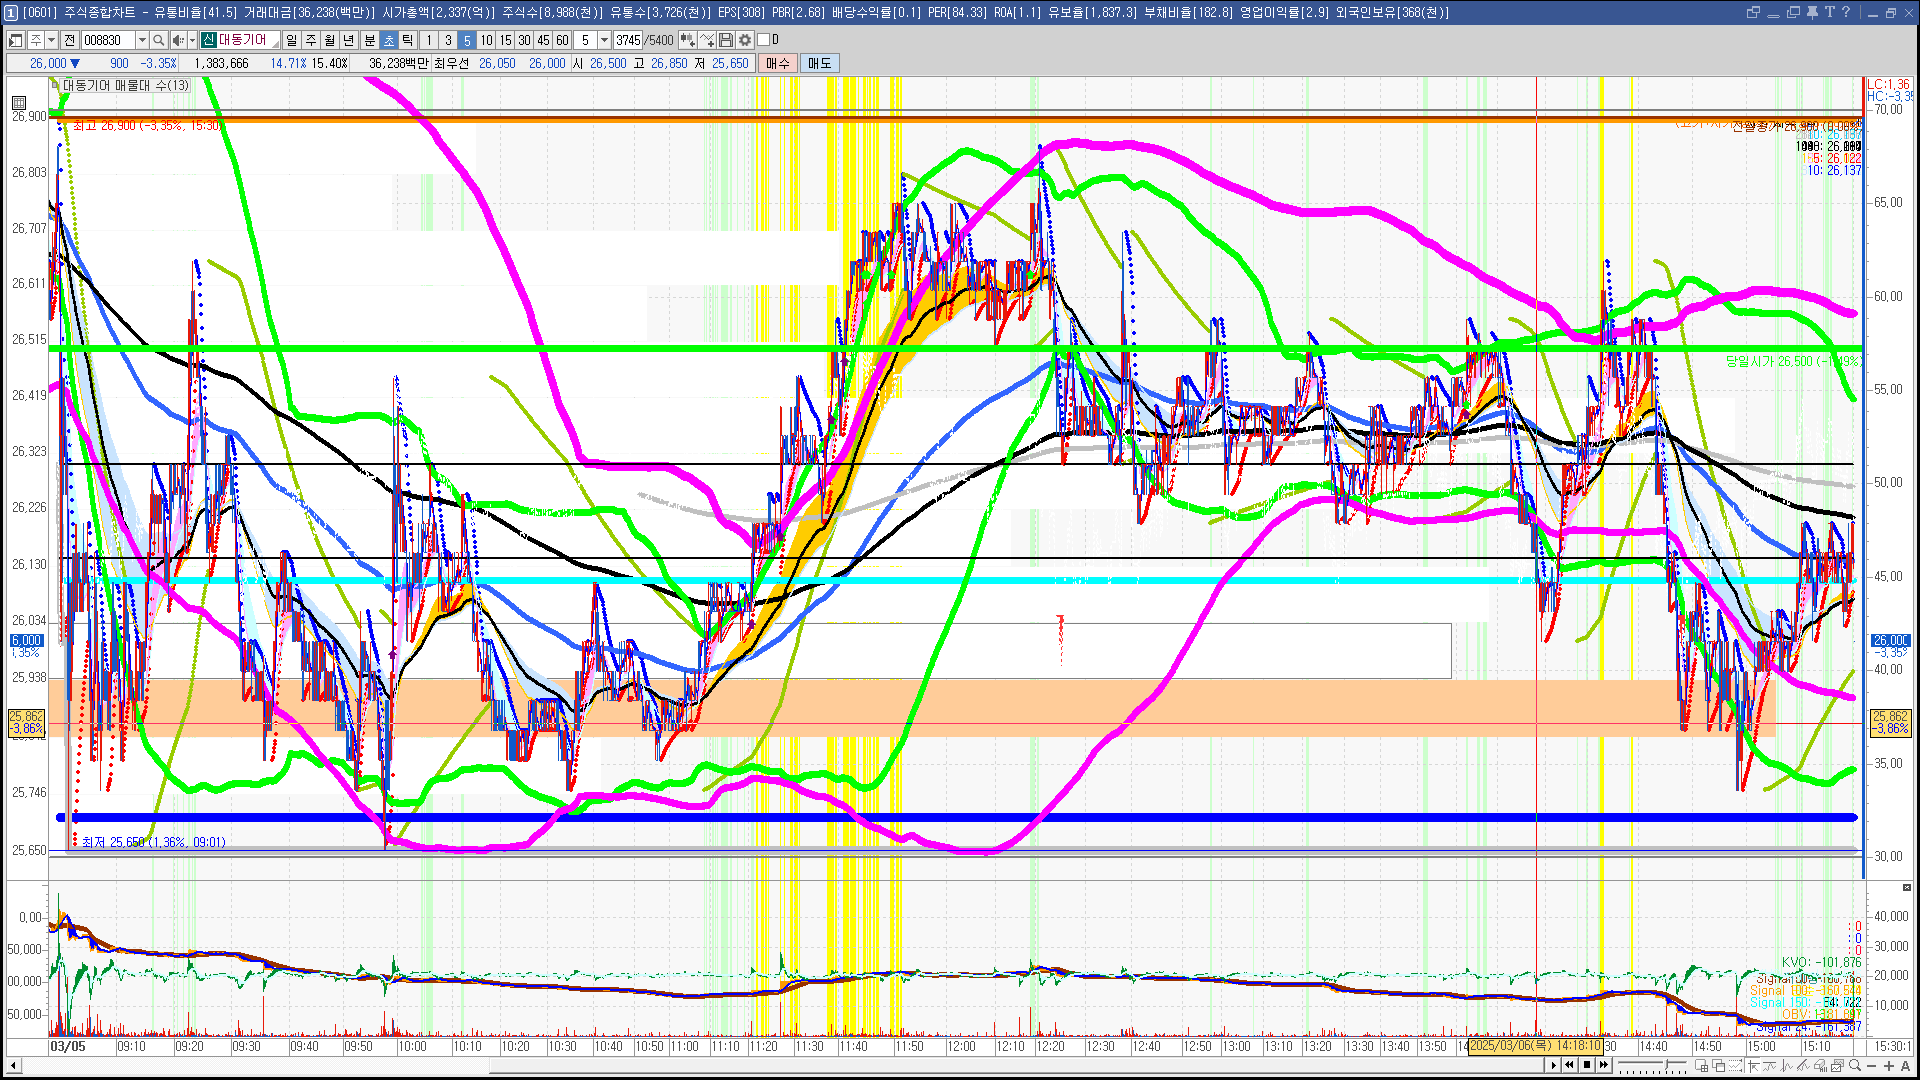
Task: Toggle the D checkbox in toolbar
Action: point(764,40)
